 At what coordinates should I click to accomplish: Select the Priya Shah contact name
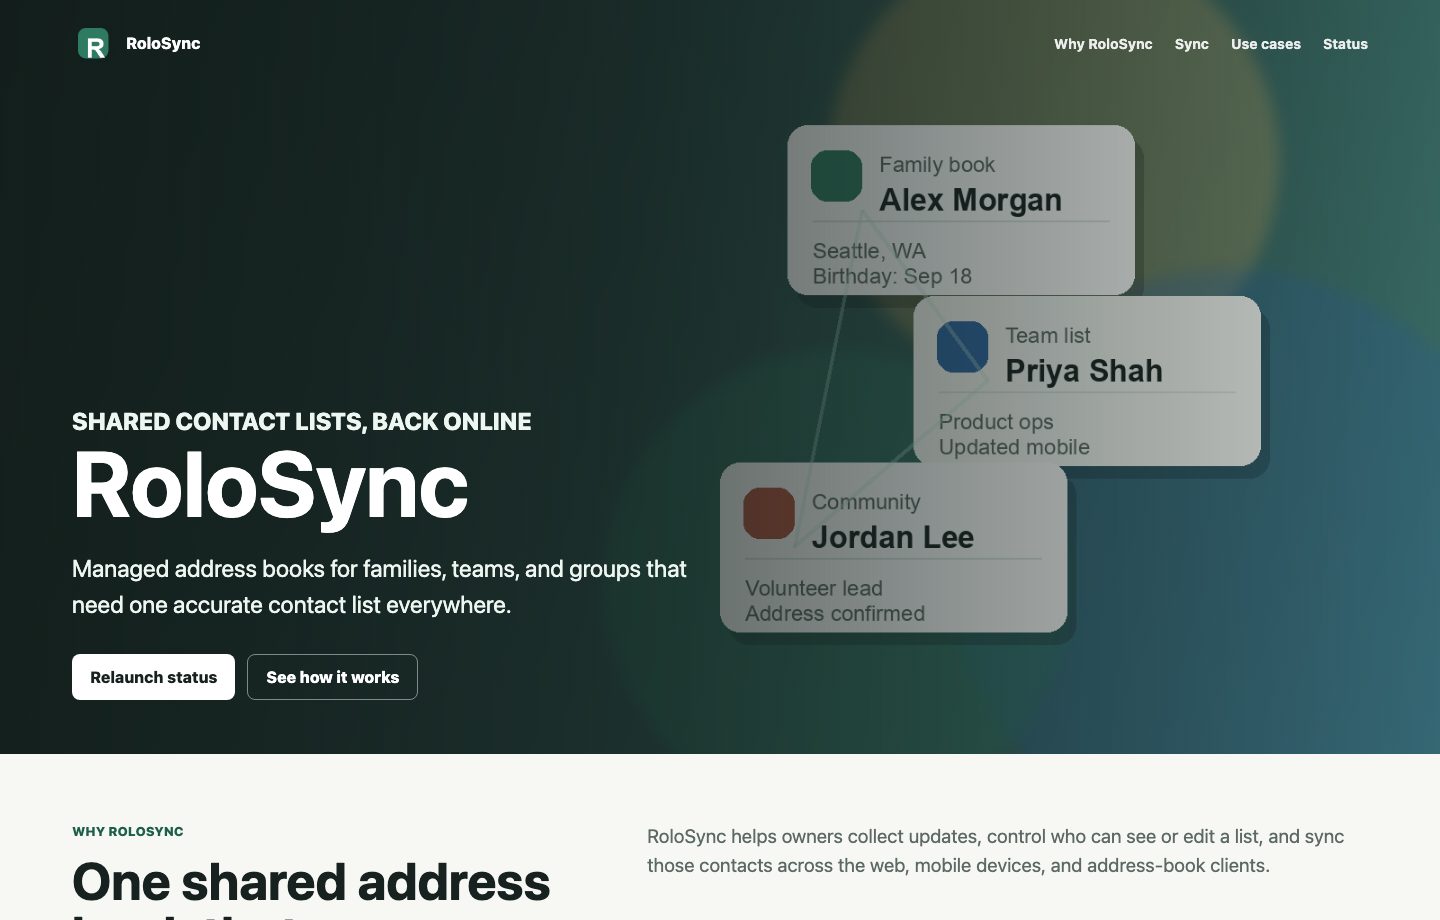coord(1084,371)
